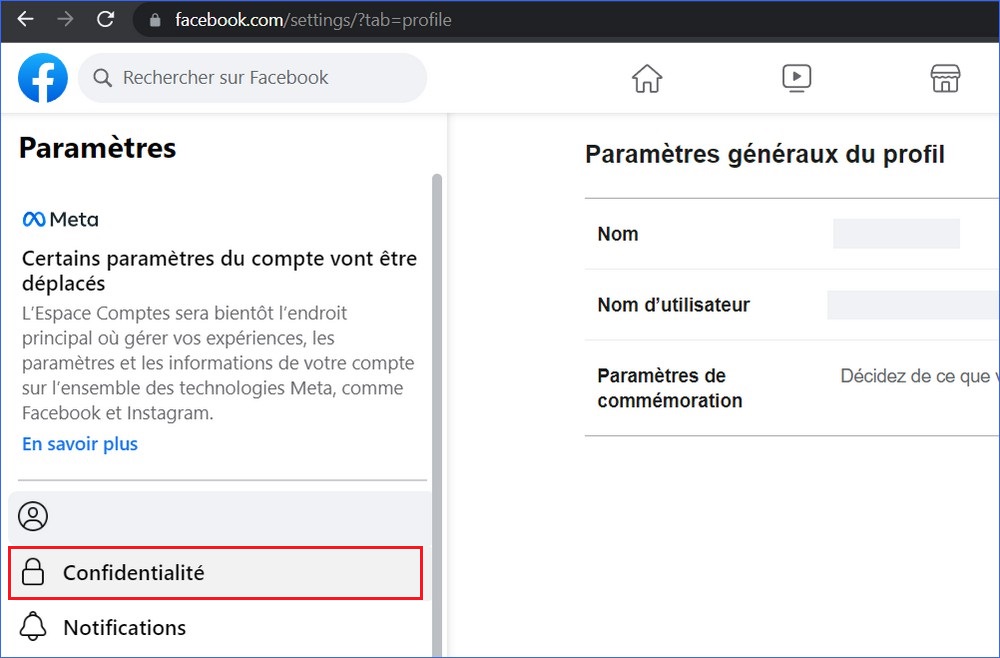Screen dimensions: 1000x658
Task: Focus the 'Rechercher sur Facebook' search box
Action: click(260, 78)
